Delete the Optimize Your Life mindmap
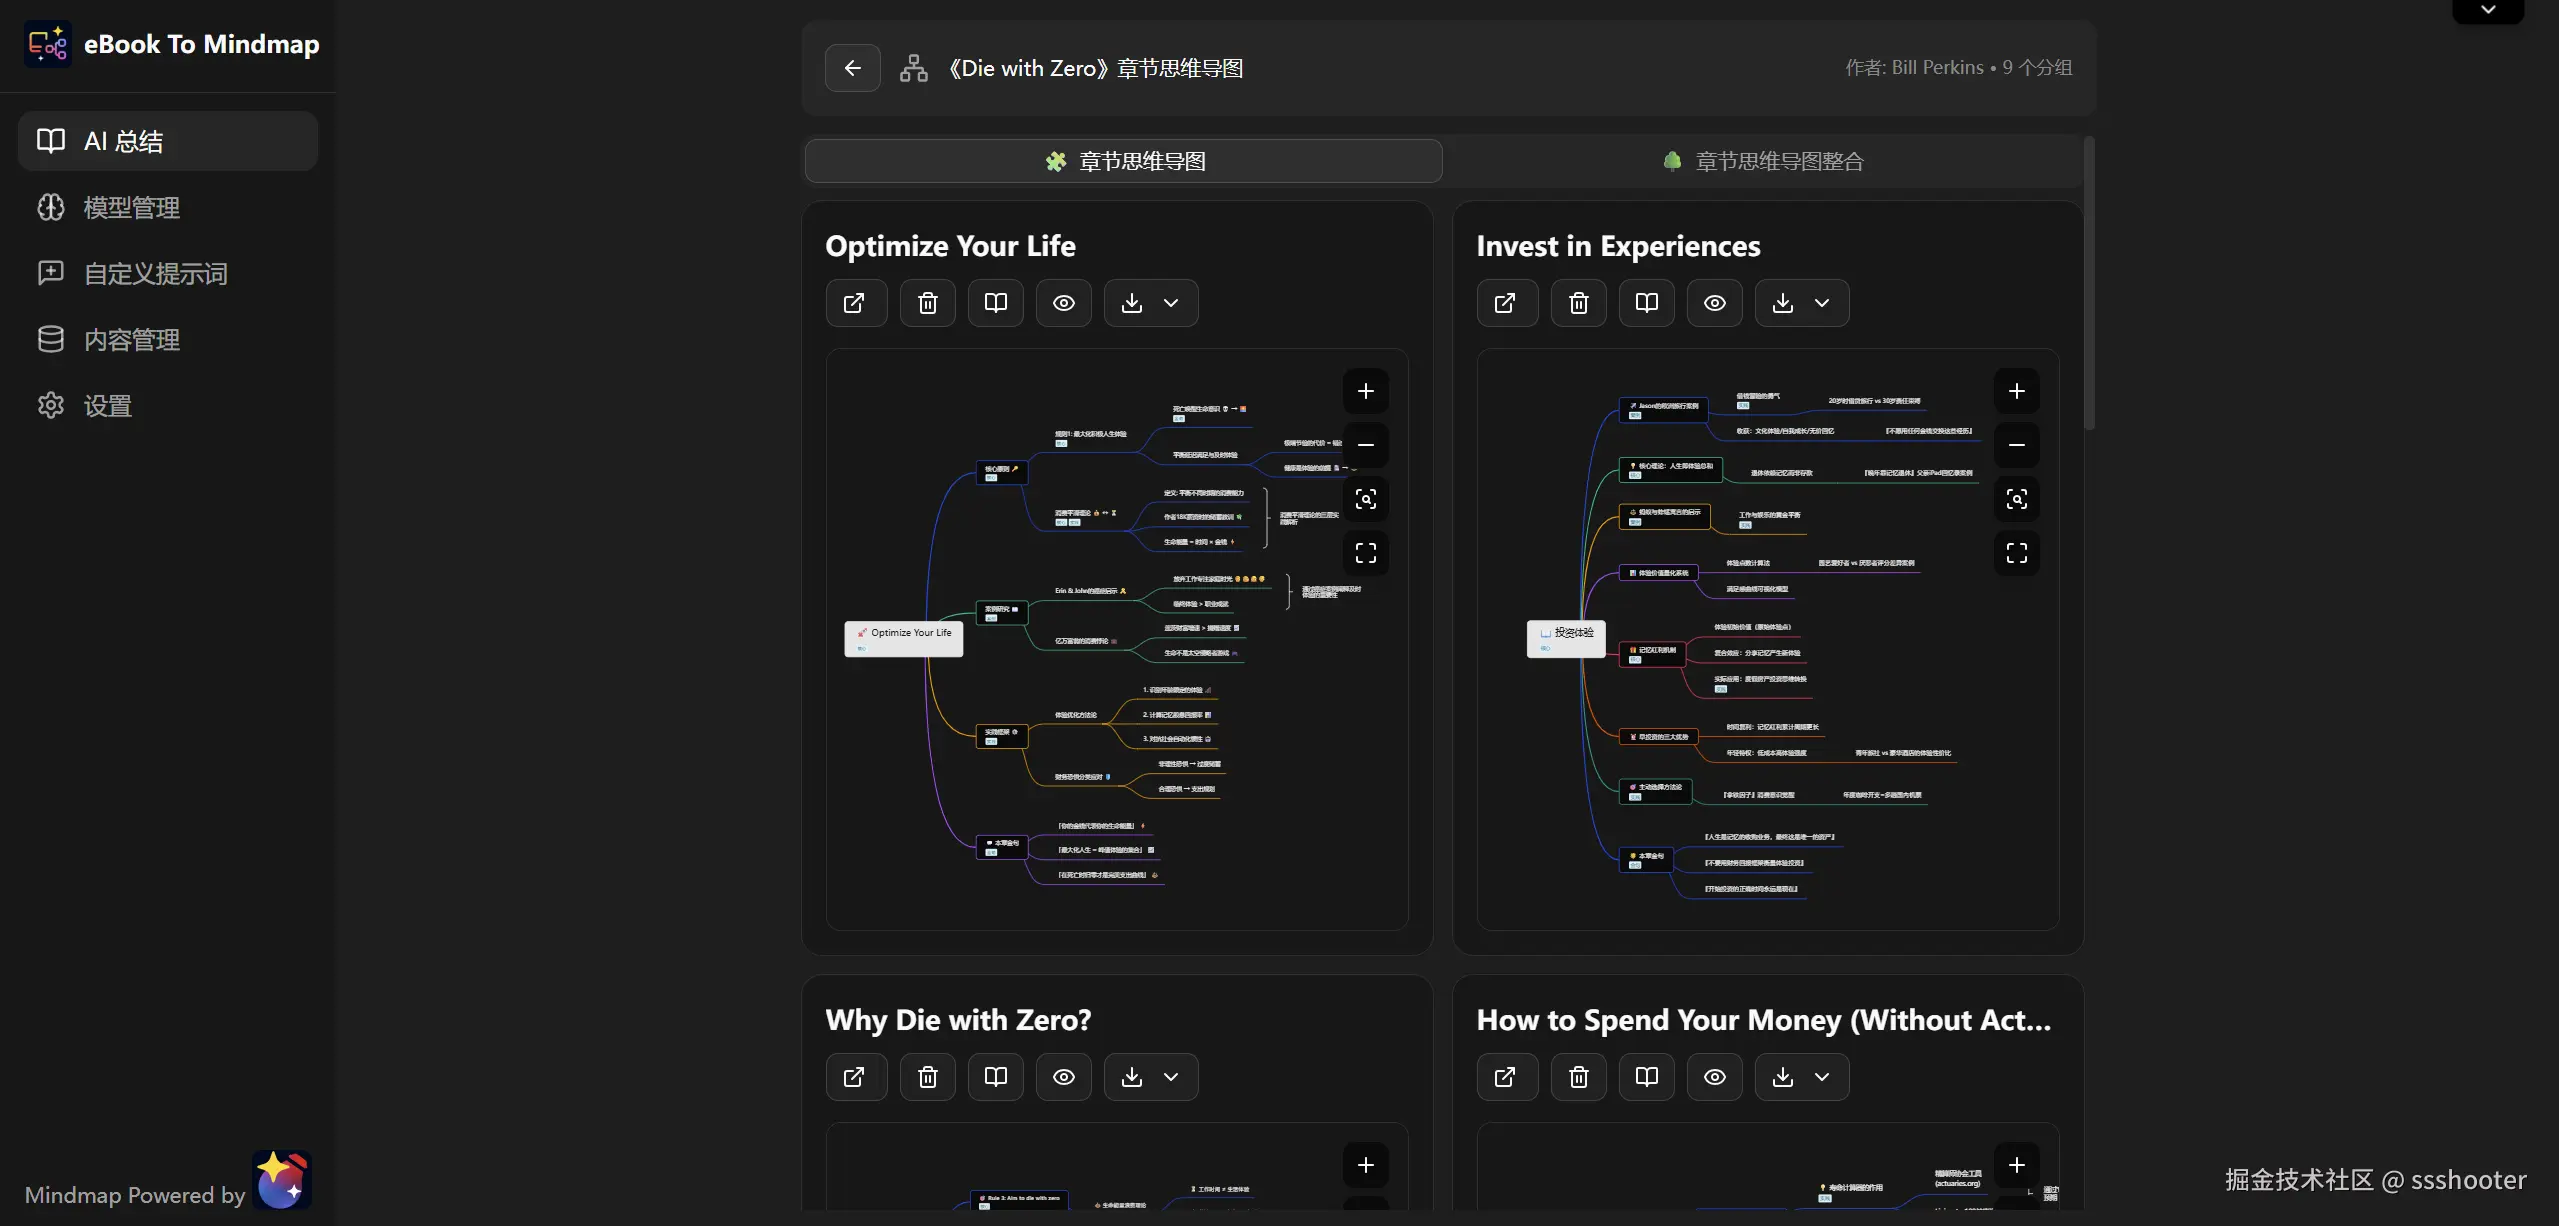 pos(927,303)
